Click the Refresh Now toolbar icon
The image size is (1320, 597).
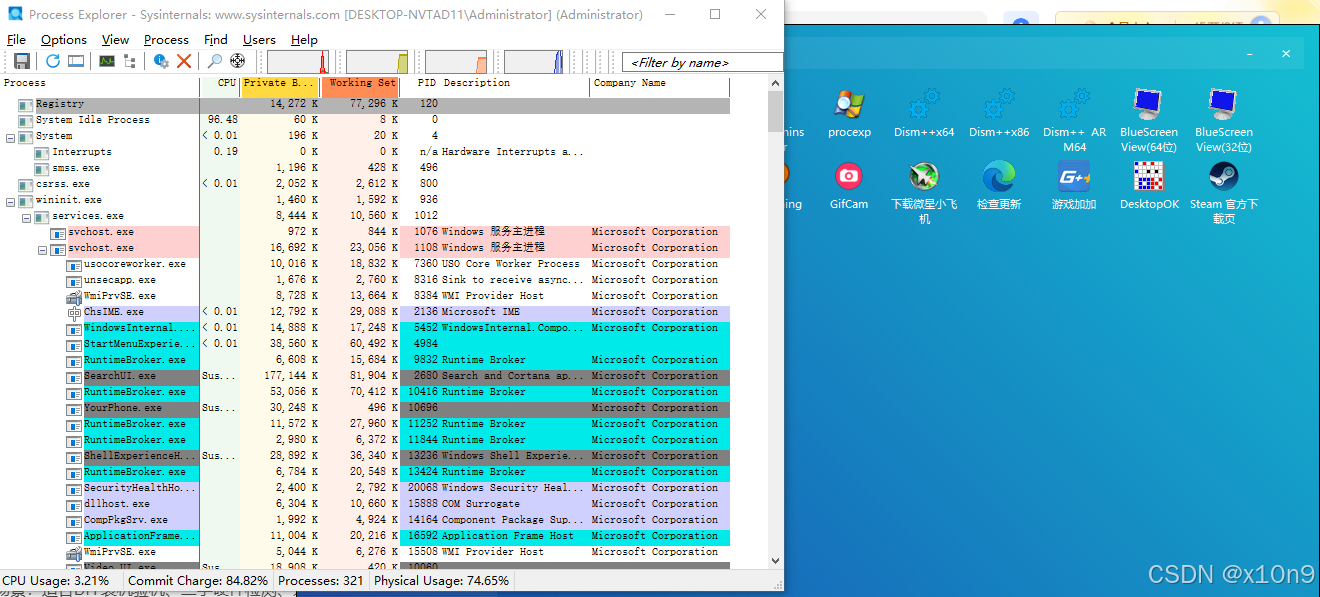(52, 62)
